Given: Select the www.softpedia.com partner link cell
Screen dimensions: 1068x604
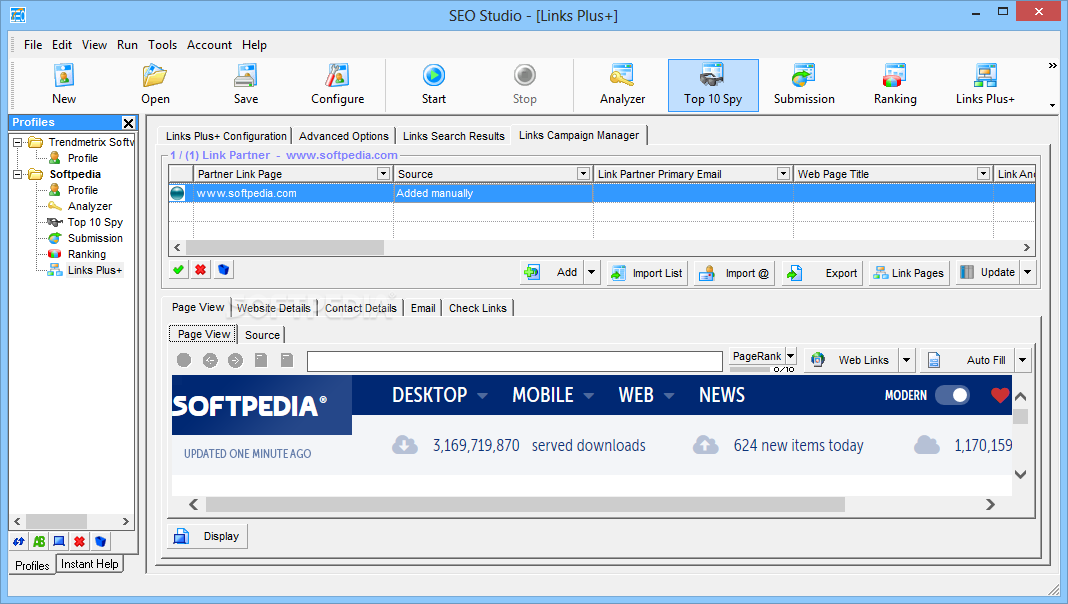Looking at the screenshot, I should (294, 193).
